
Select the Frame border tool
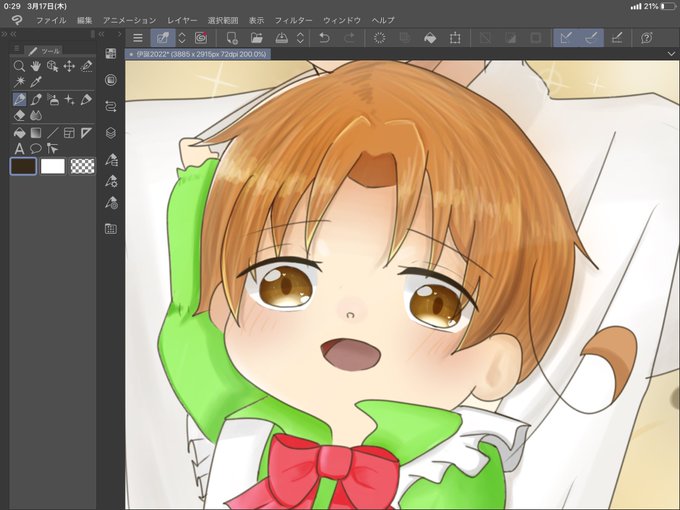pos(69,133)
